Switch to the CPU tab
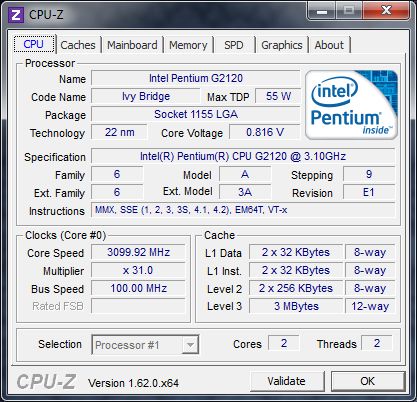The height and width of the screenshot is (402, 417). [x=34, y=44]
